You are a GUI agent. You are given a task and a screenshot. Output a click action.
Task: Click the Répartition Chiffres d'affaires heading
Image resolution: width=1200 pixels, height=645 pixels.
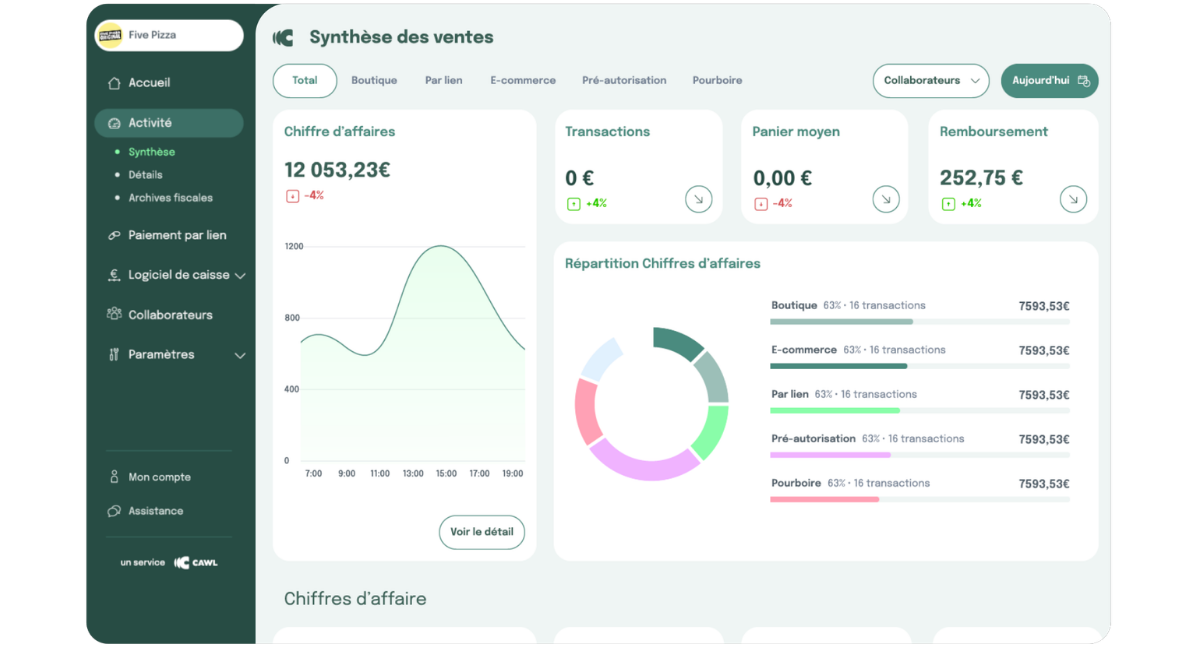click(x=662, y=264)
